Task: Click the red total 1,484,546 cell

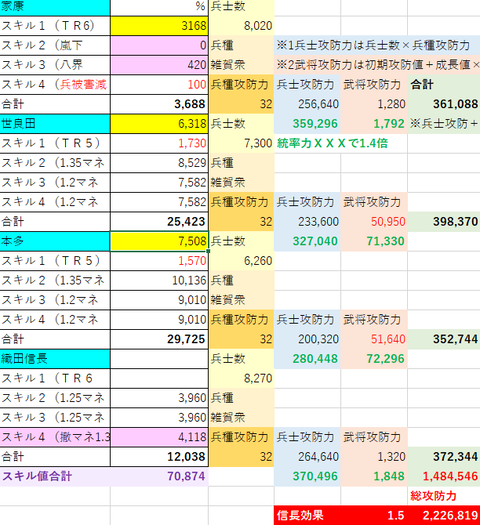Action: (x=444, y=476)
